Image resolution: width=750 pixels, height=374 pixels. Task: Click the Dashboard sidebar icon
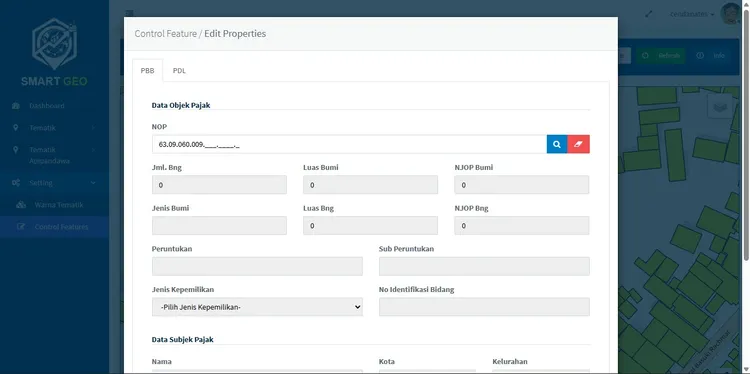pyautogui.click(x=16, y=106)
